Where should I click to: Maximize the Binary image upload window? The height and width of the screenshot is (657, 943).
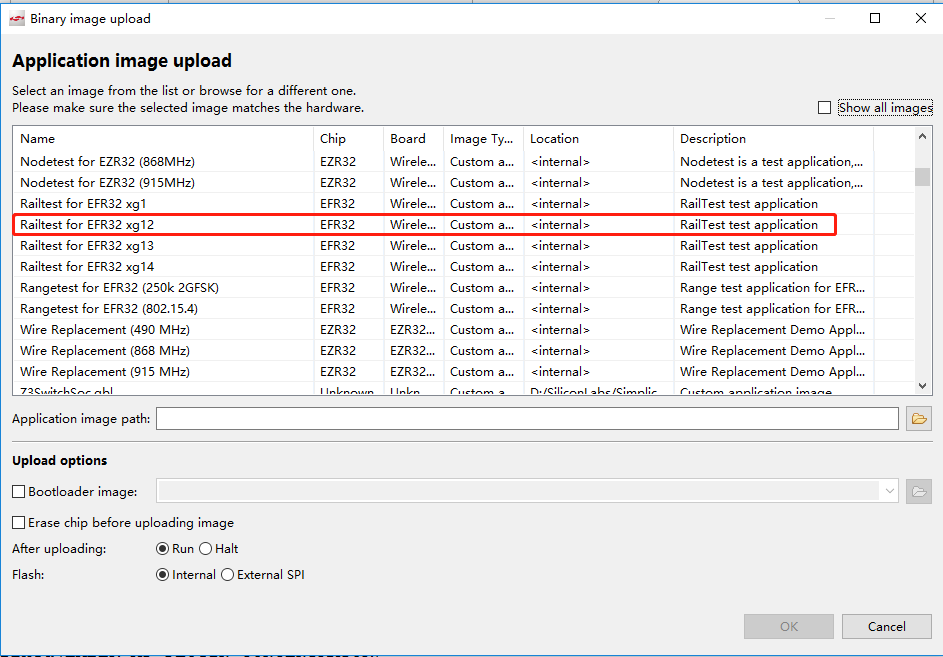[x=875, y=18]
